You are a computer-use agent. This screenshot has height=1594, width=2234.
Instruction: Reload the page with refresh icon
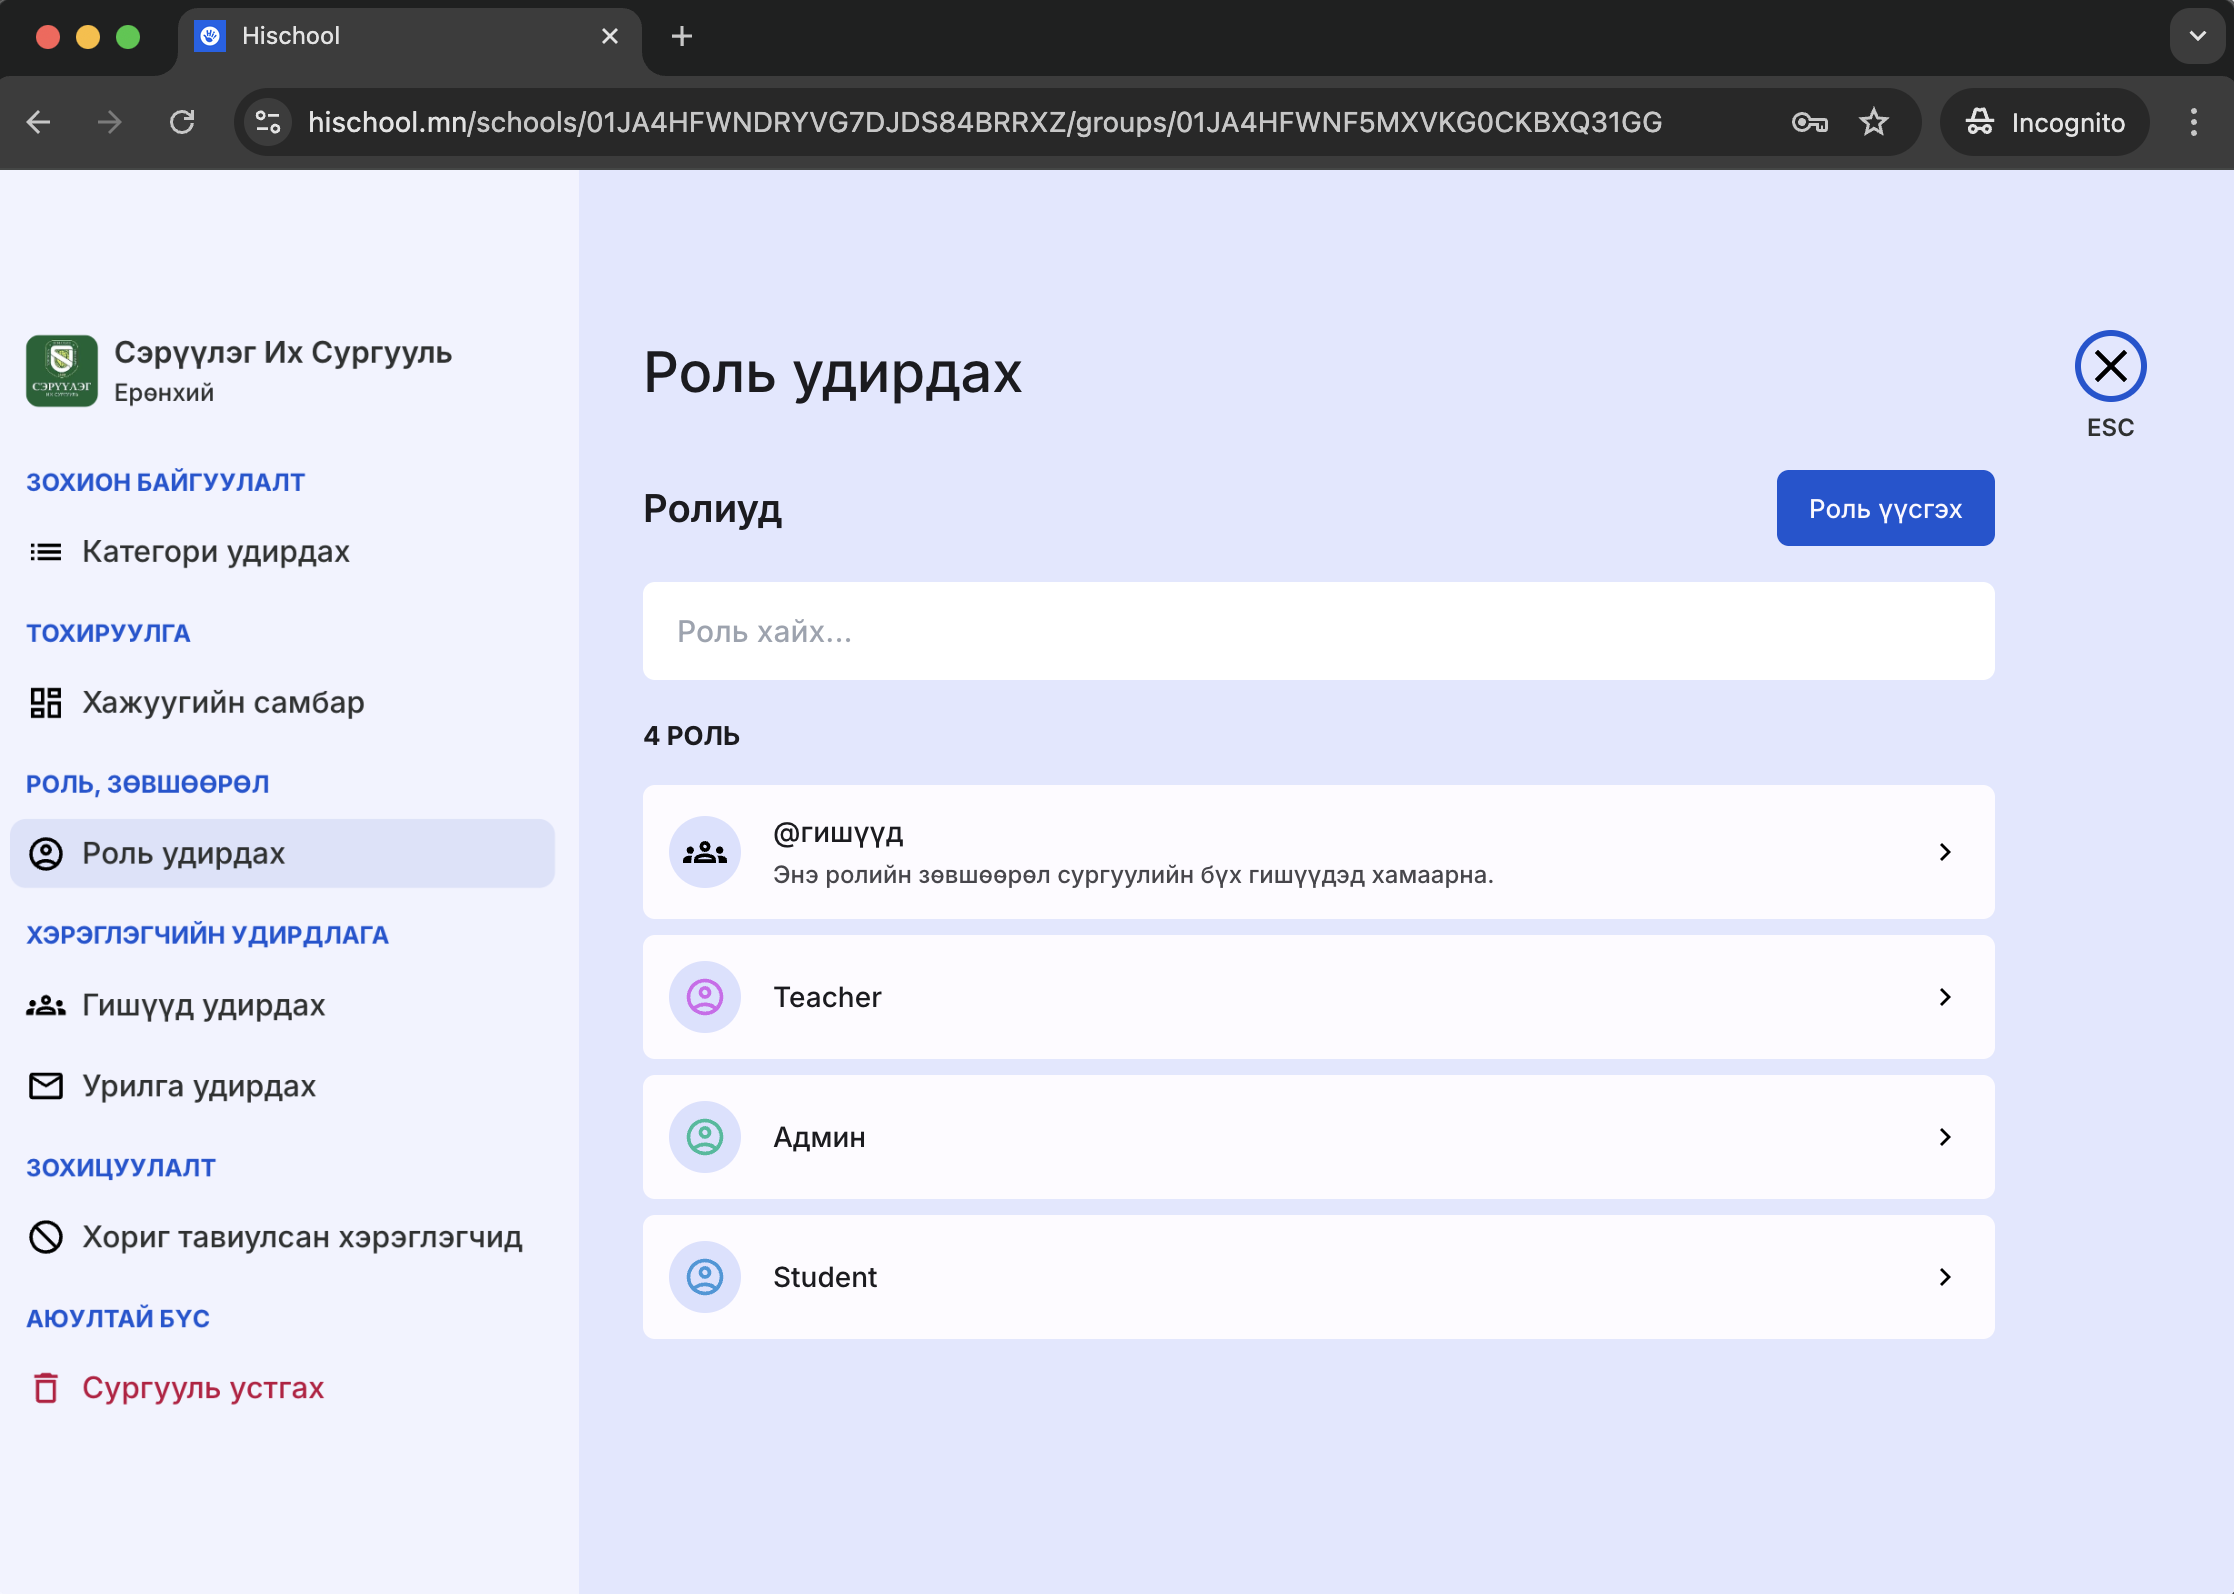pos(182,122)
